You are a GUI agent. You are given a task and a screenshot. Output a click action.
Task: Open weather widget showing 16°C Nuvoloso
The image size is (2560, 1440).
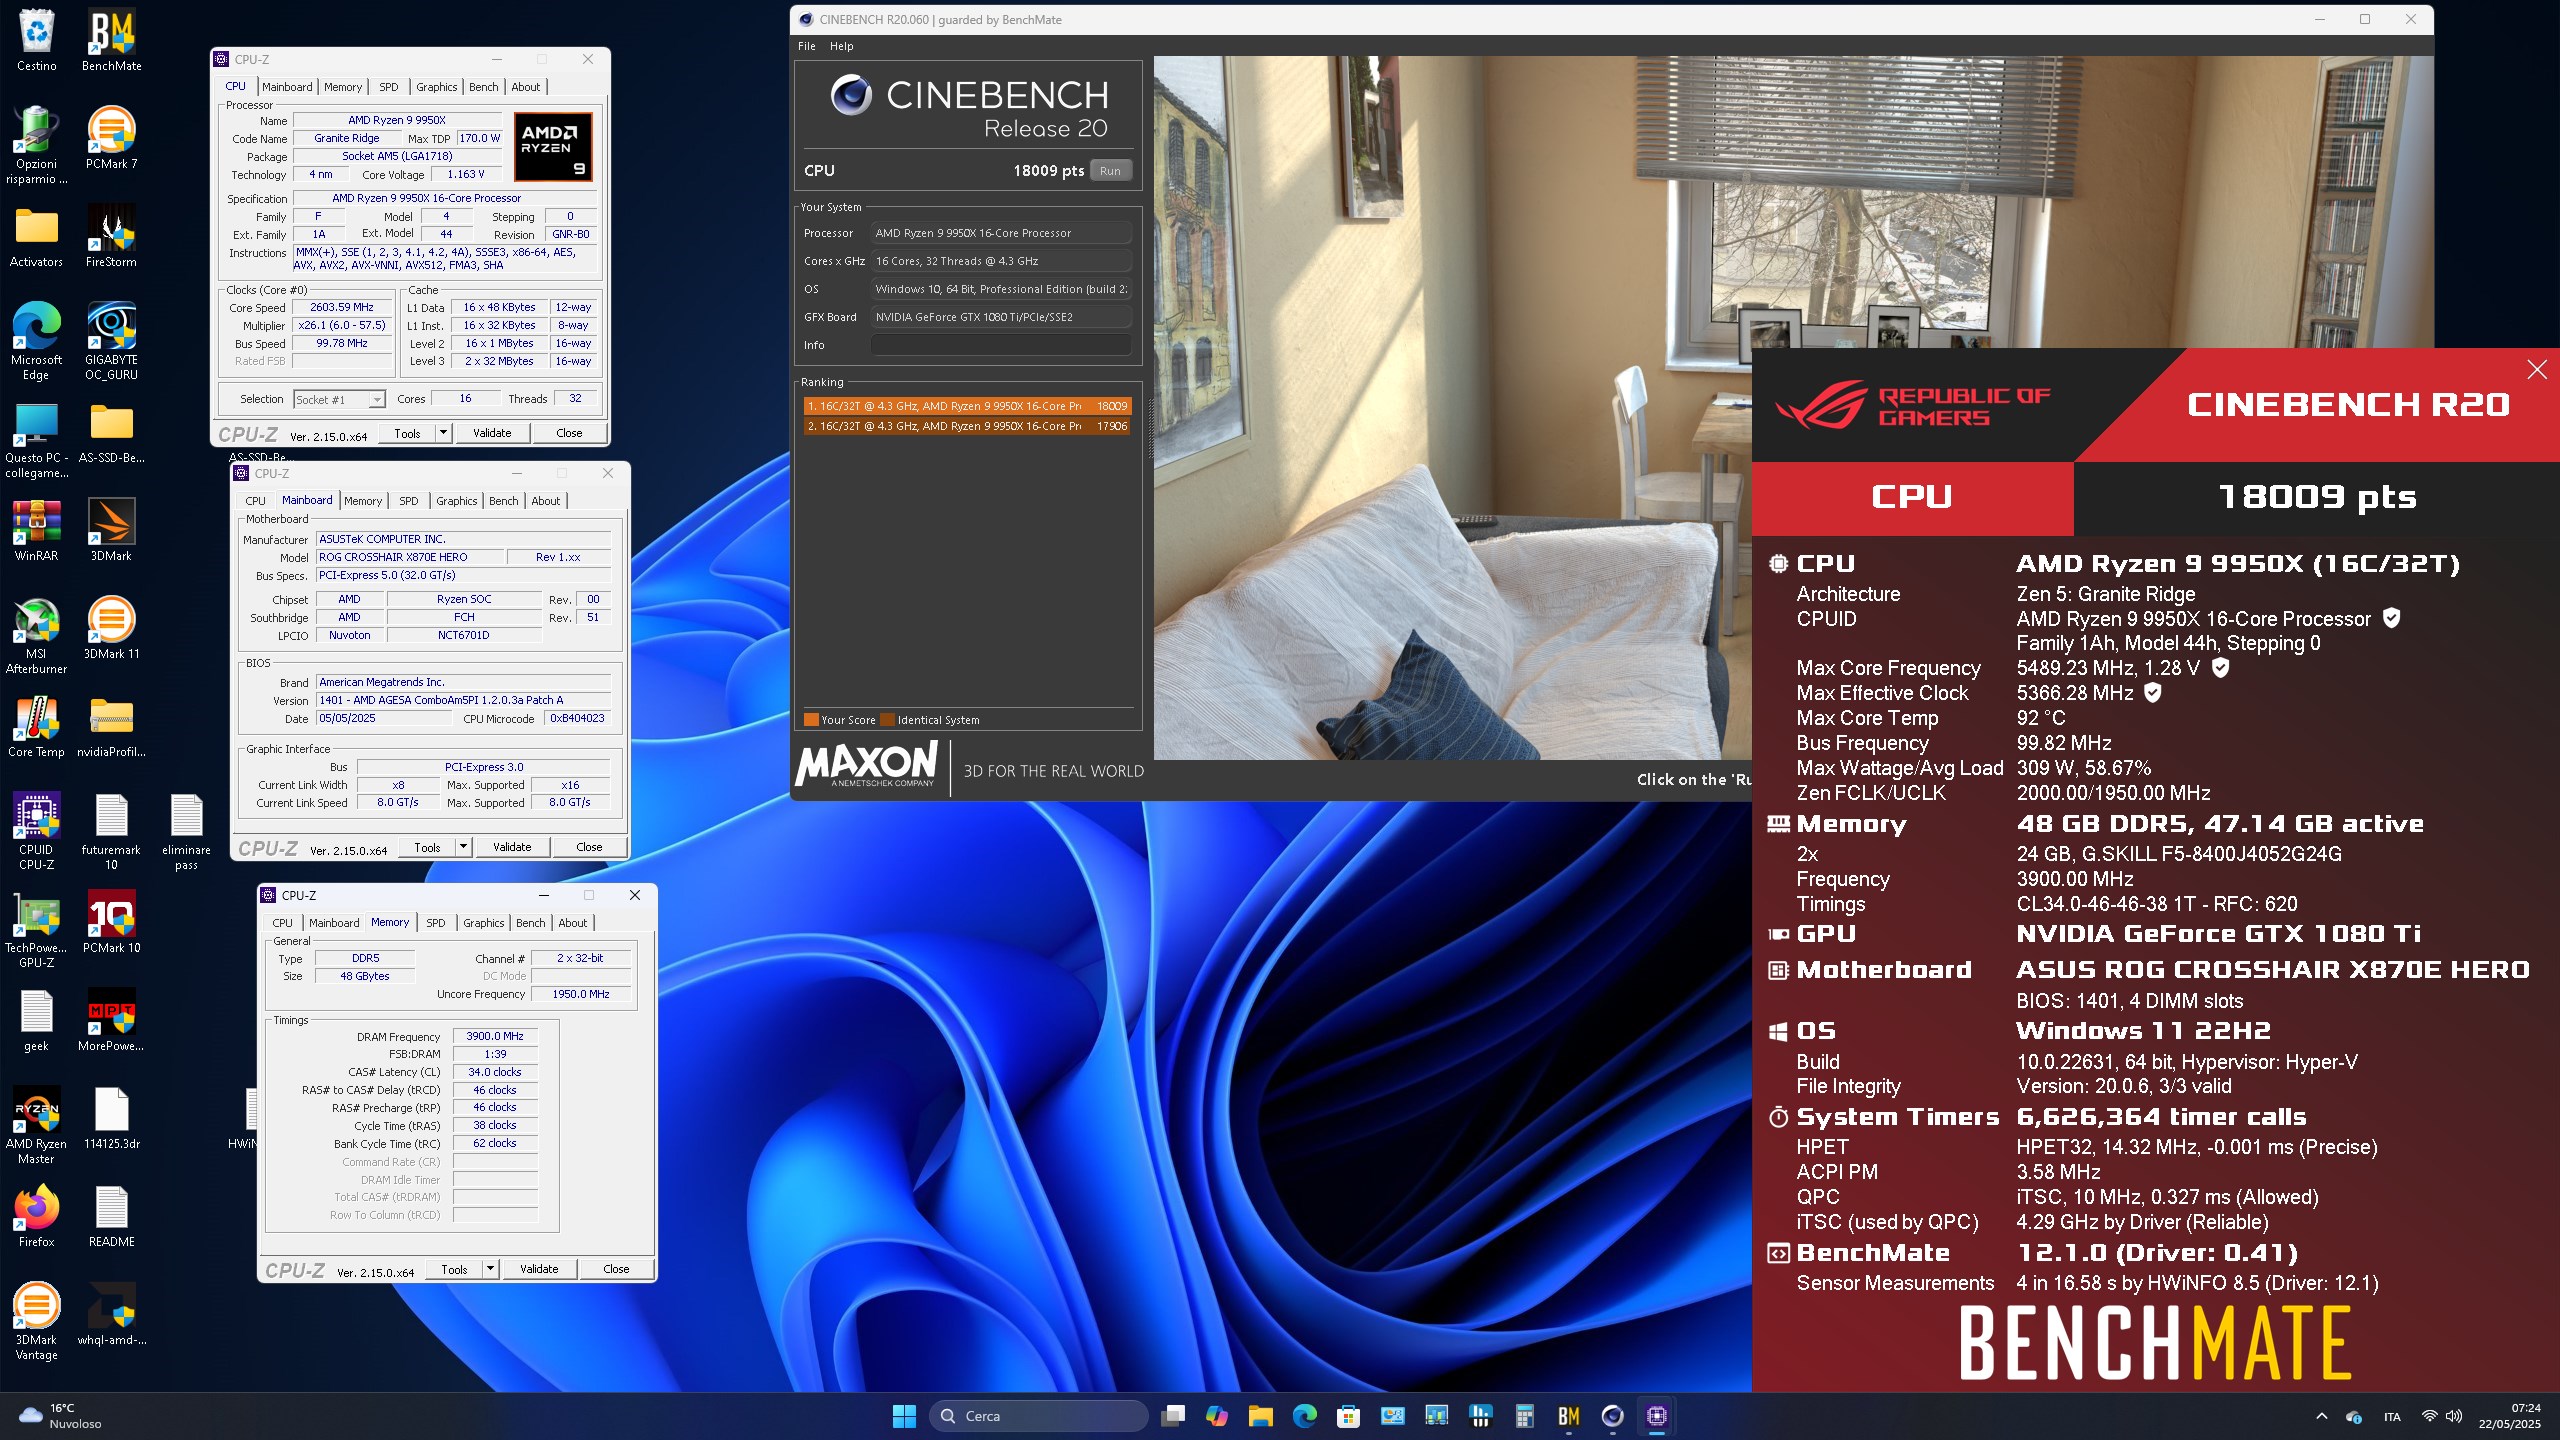[62, 1416]
